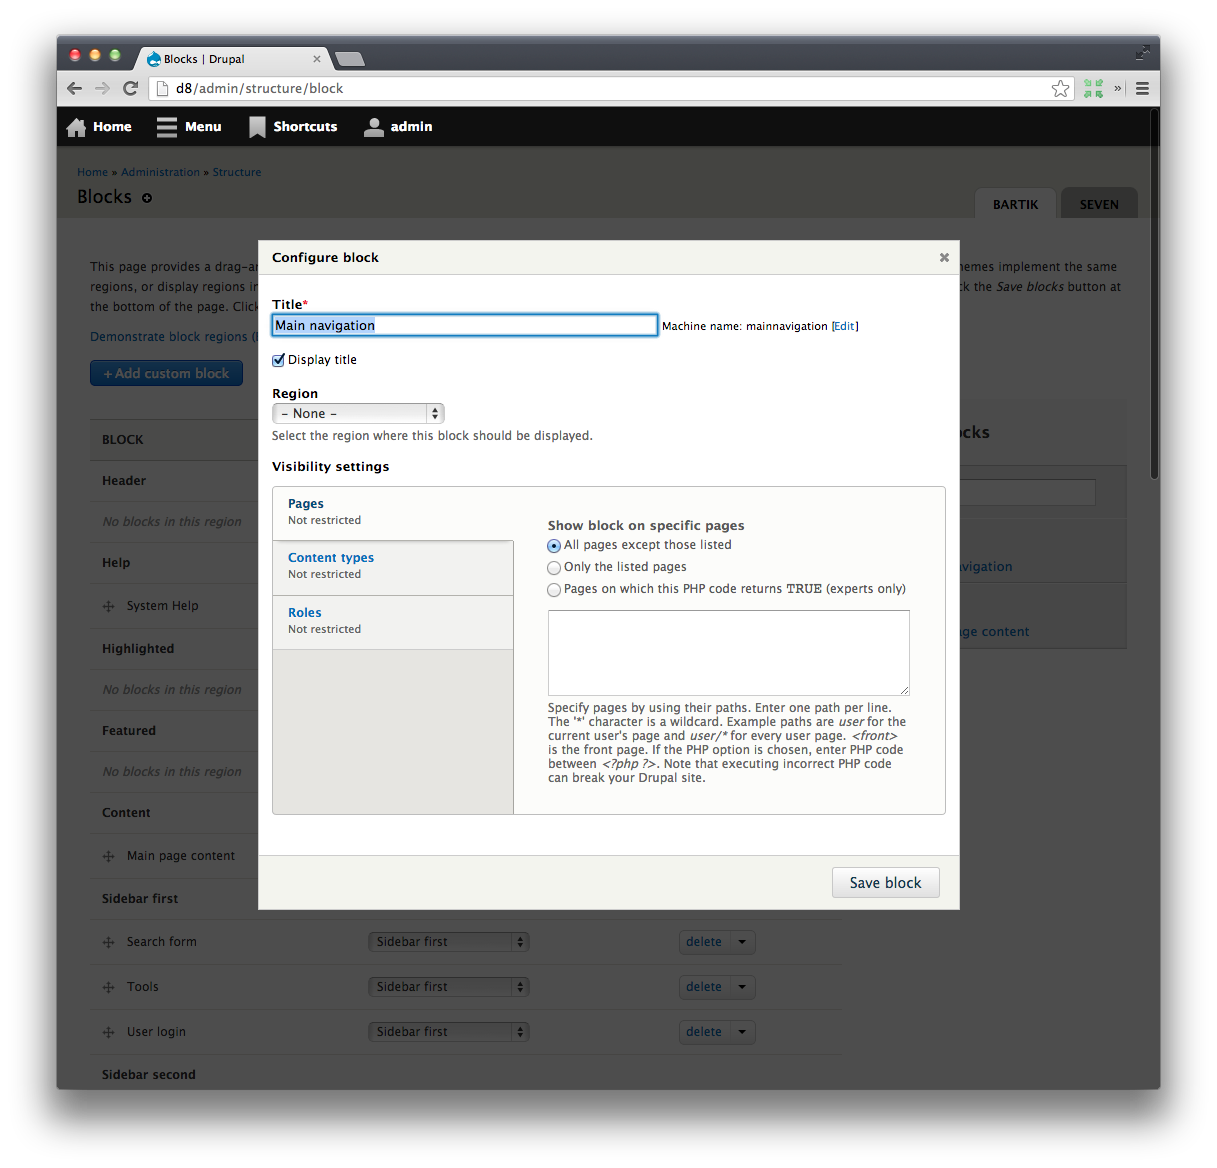Viewport: 1217px width, 1168px height.
Task: Switch to the BARTIK theme tab
Action: tap(1016, 204)
